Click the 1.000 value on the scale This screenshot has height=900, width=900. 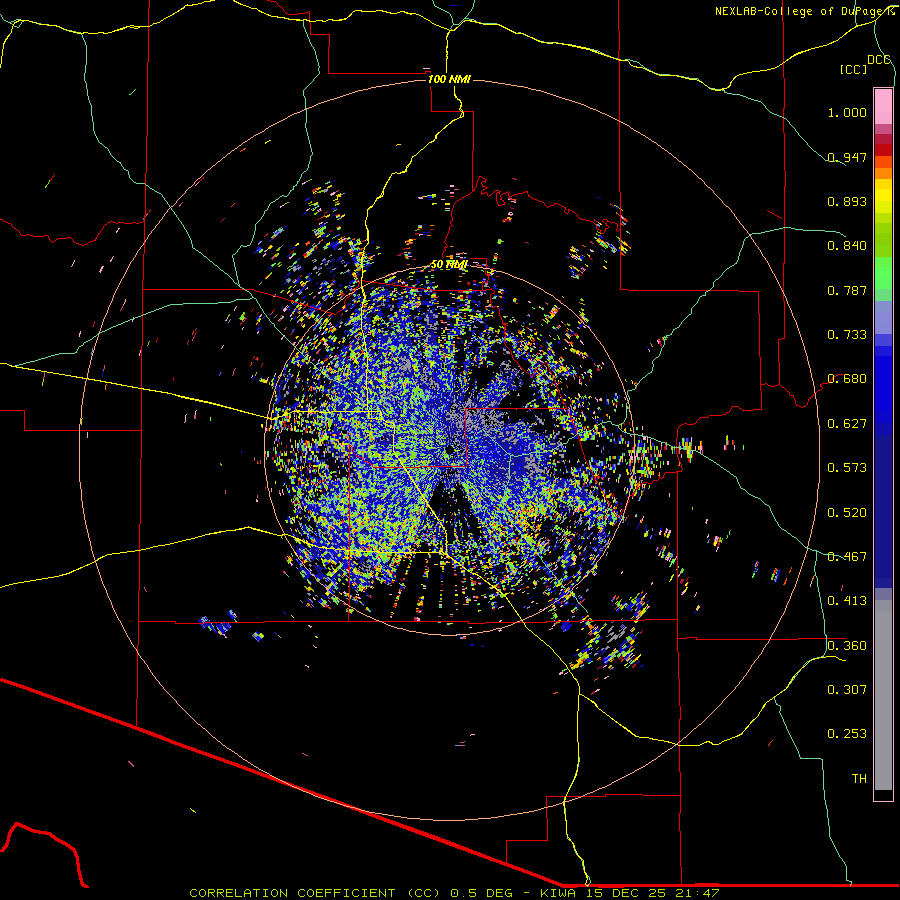pos(847,112)
